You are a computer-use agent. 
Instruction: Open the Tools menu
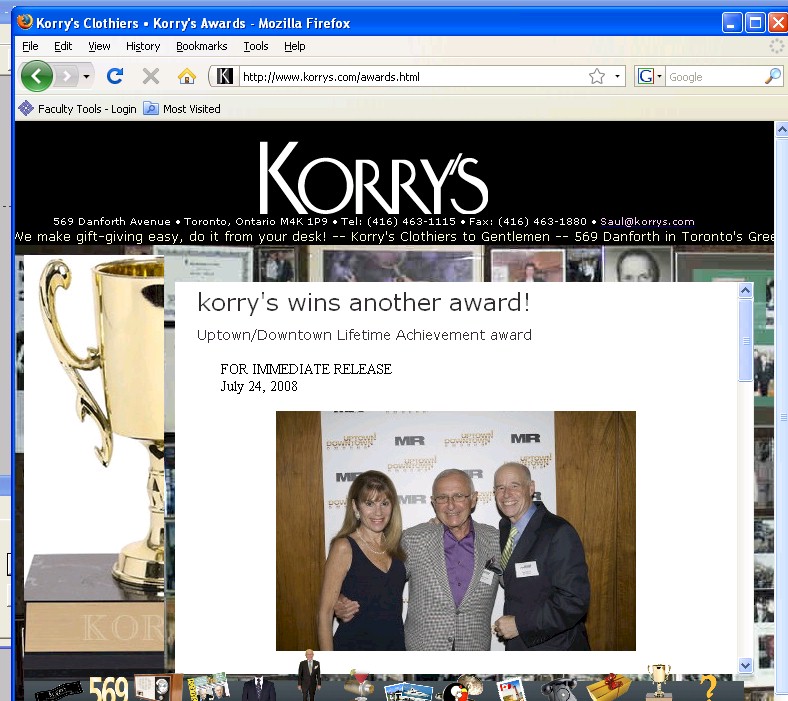[256, 46]
